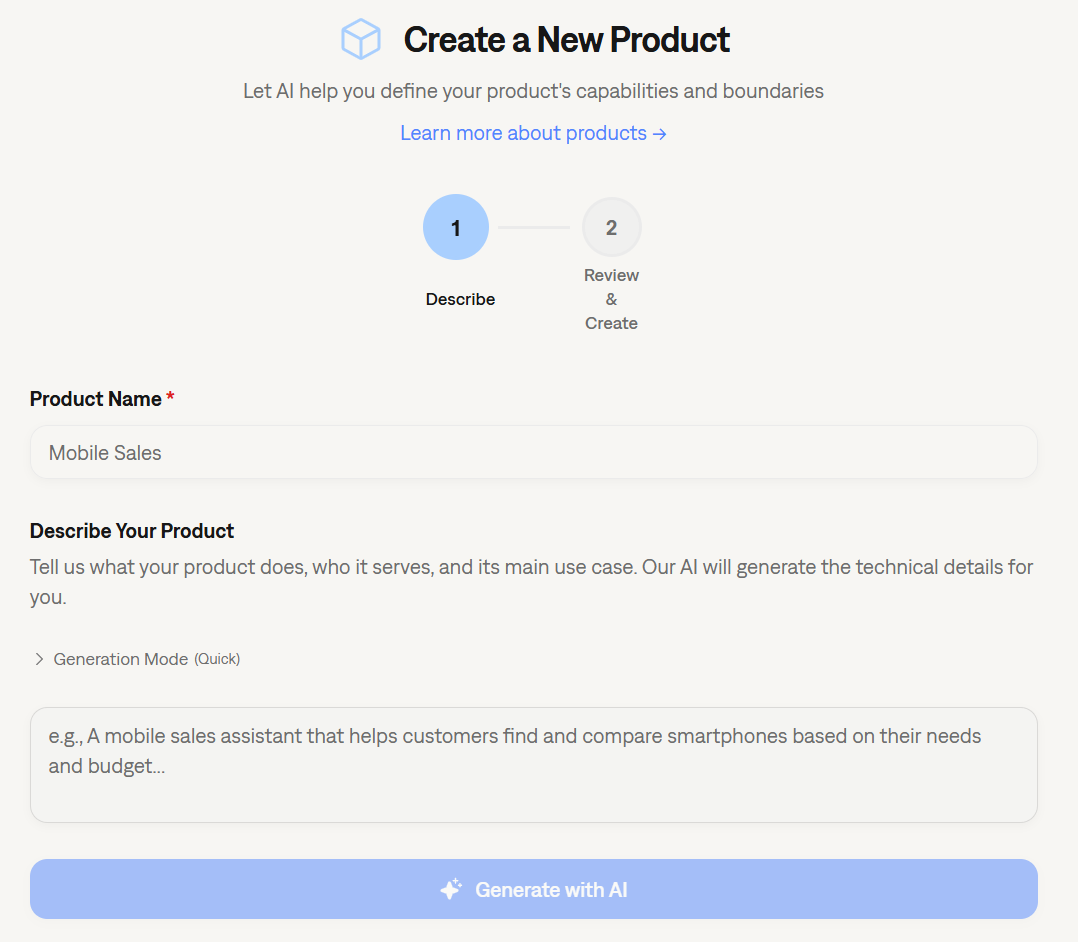Click the highlighted step indicator number 1
Viewport: 1078px width, 942px height.
[456, 227]
